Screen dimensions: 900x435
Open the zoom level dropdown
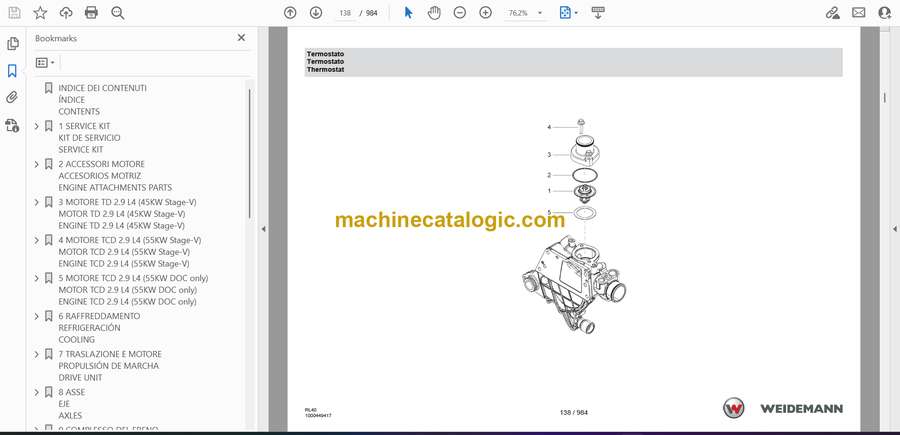click(x=541, y=13)
